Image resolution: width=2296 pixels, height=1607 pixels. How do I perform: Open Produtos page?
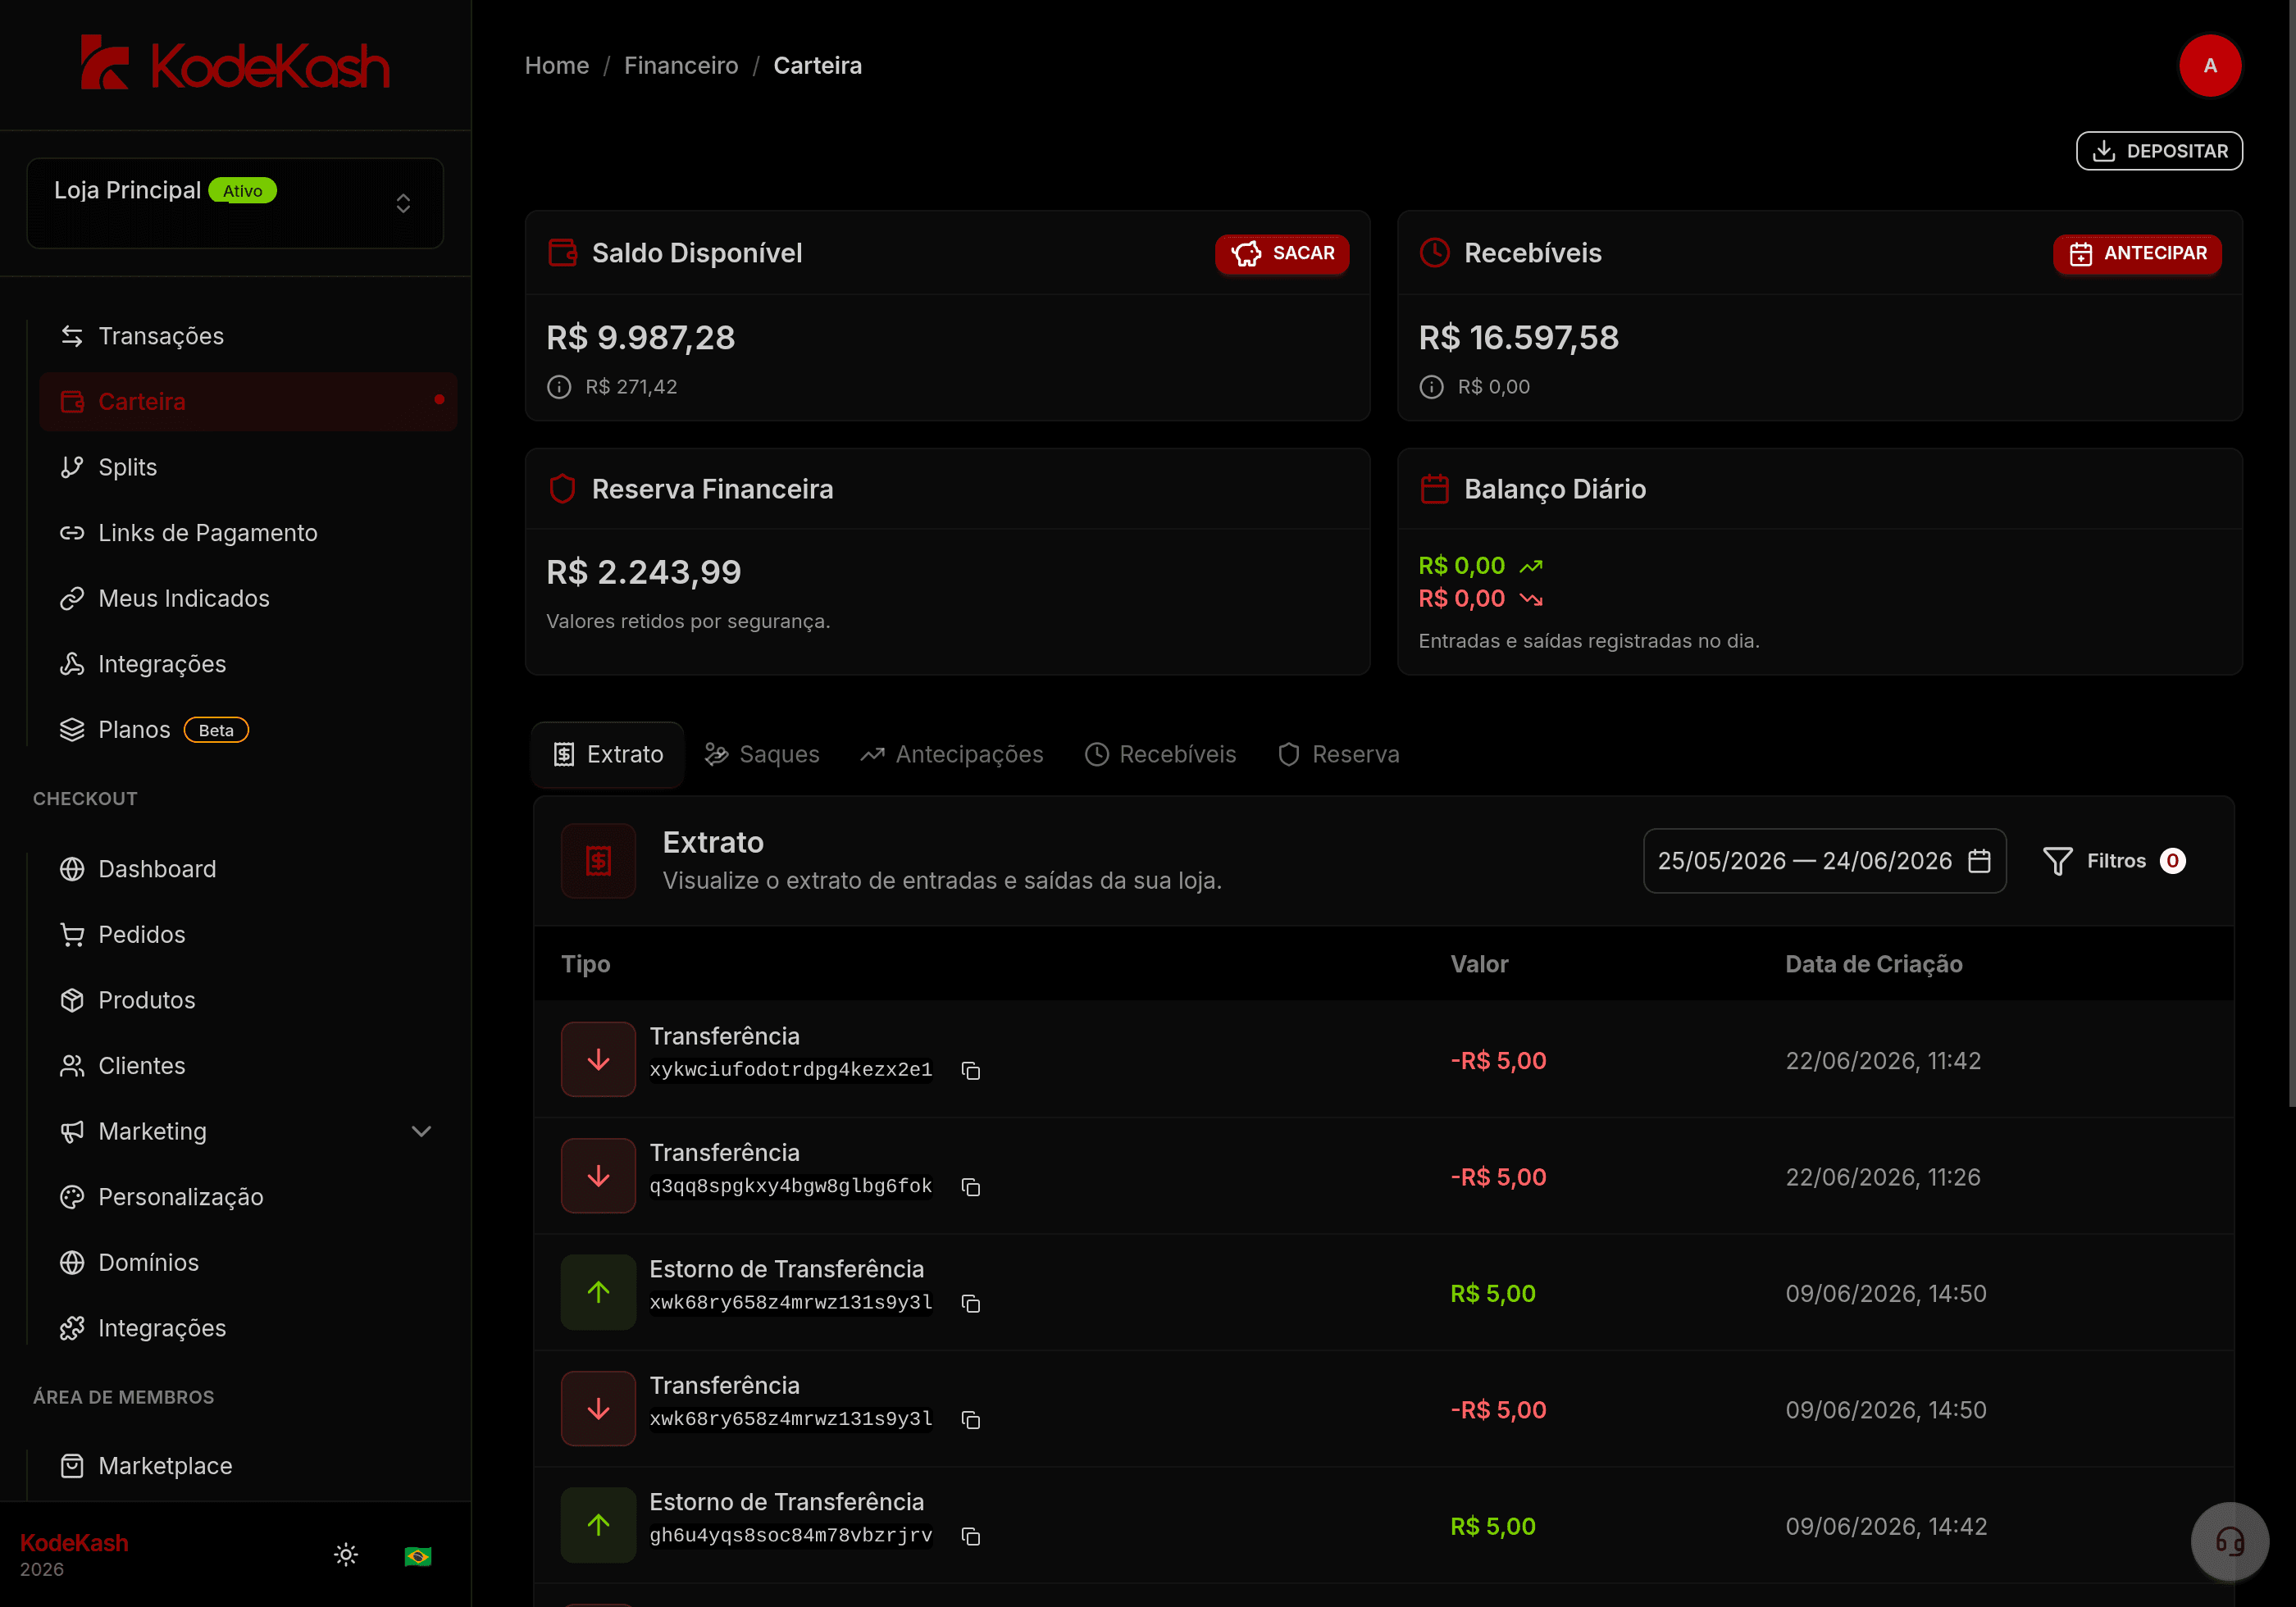point(248,1000)
